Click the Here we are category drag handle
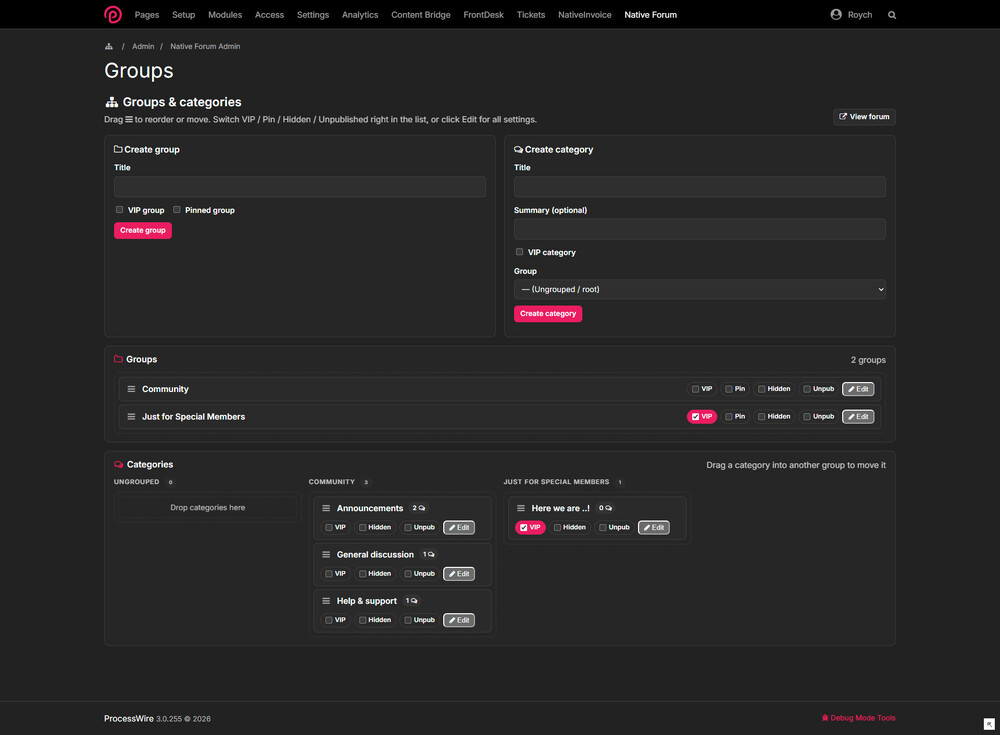 click(520, 508)
